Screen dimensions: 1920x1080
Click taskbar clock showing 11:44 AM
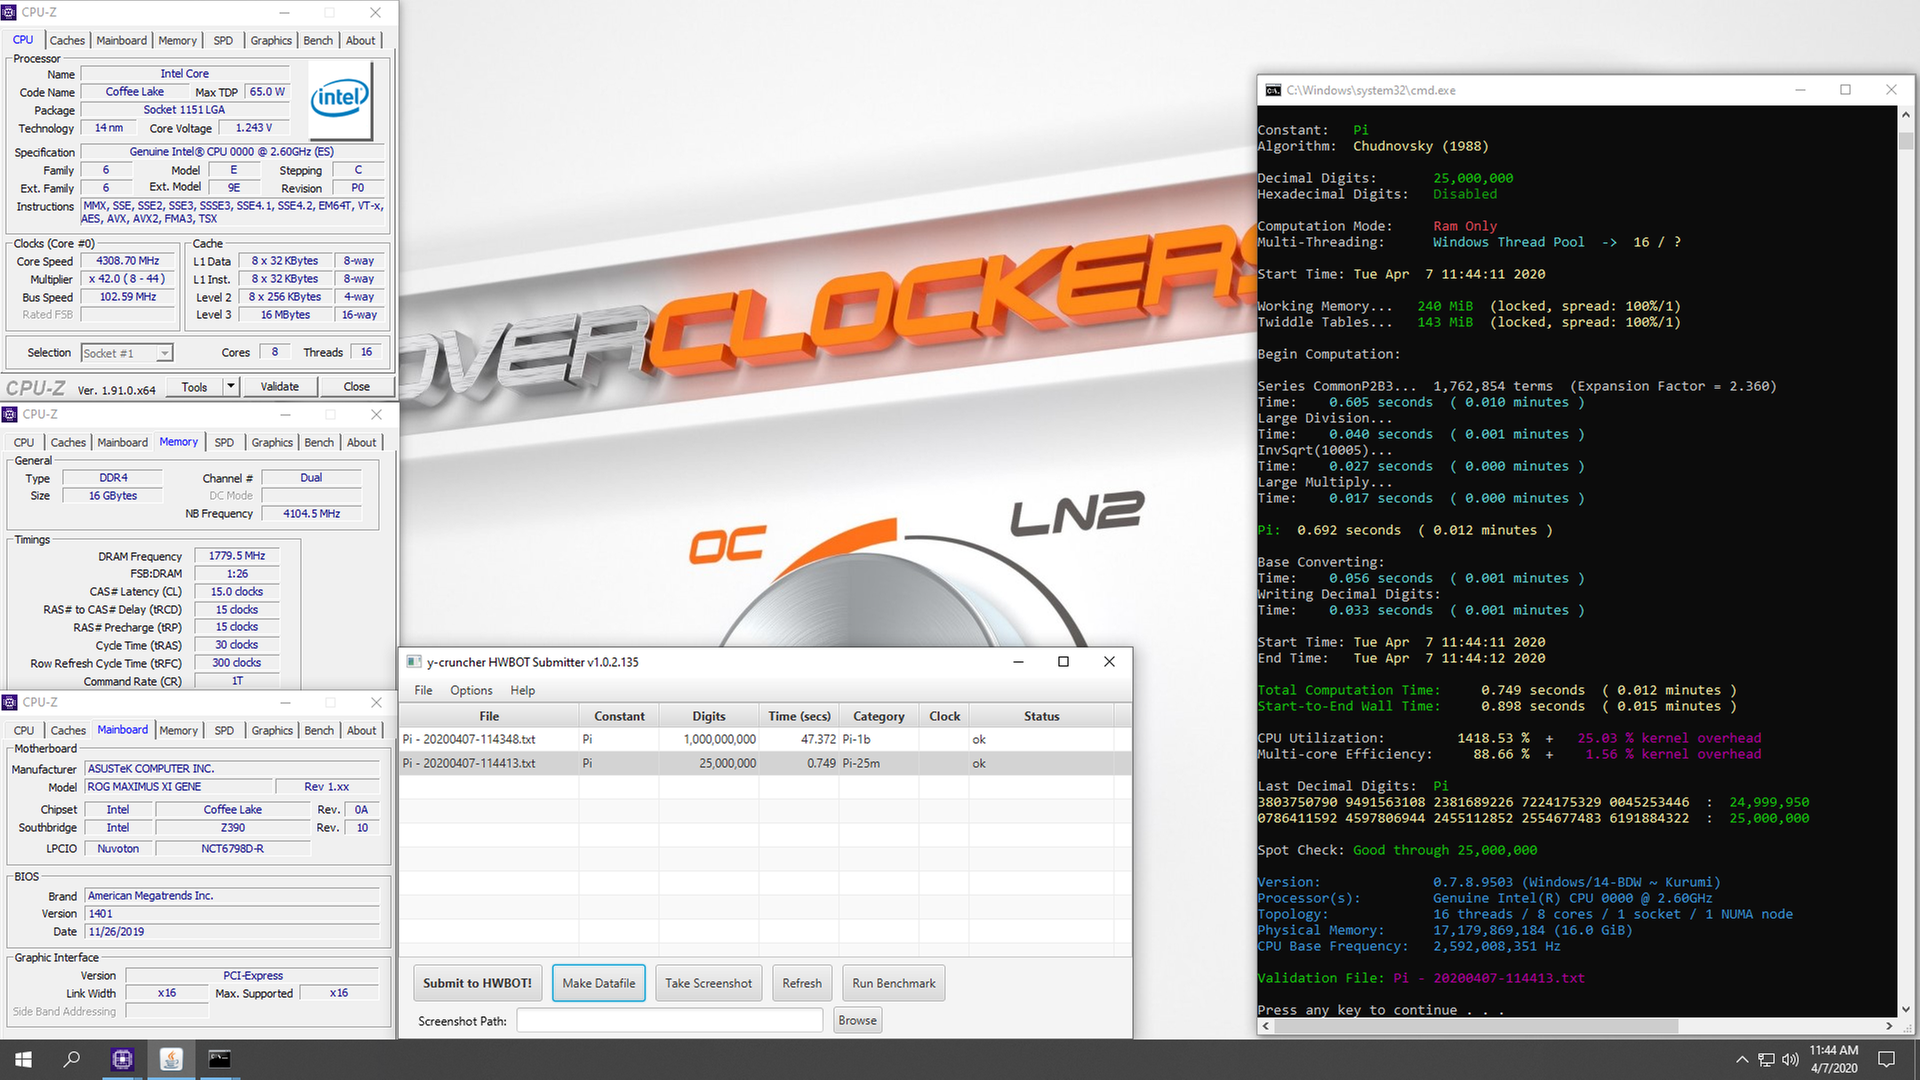[x=1833, y=1059]
